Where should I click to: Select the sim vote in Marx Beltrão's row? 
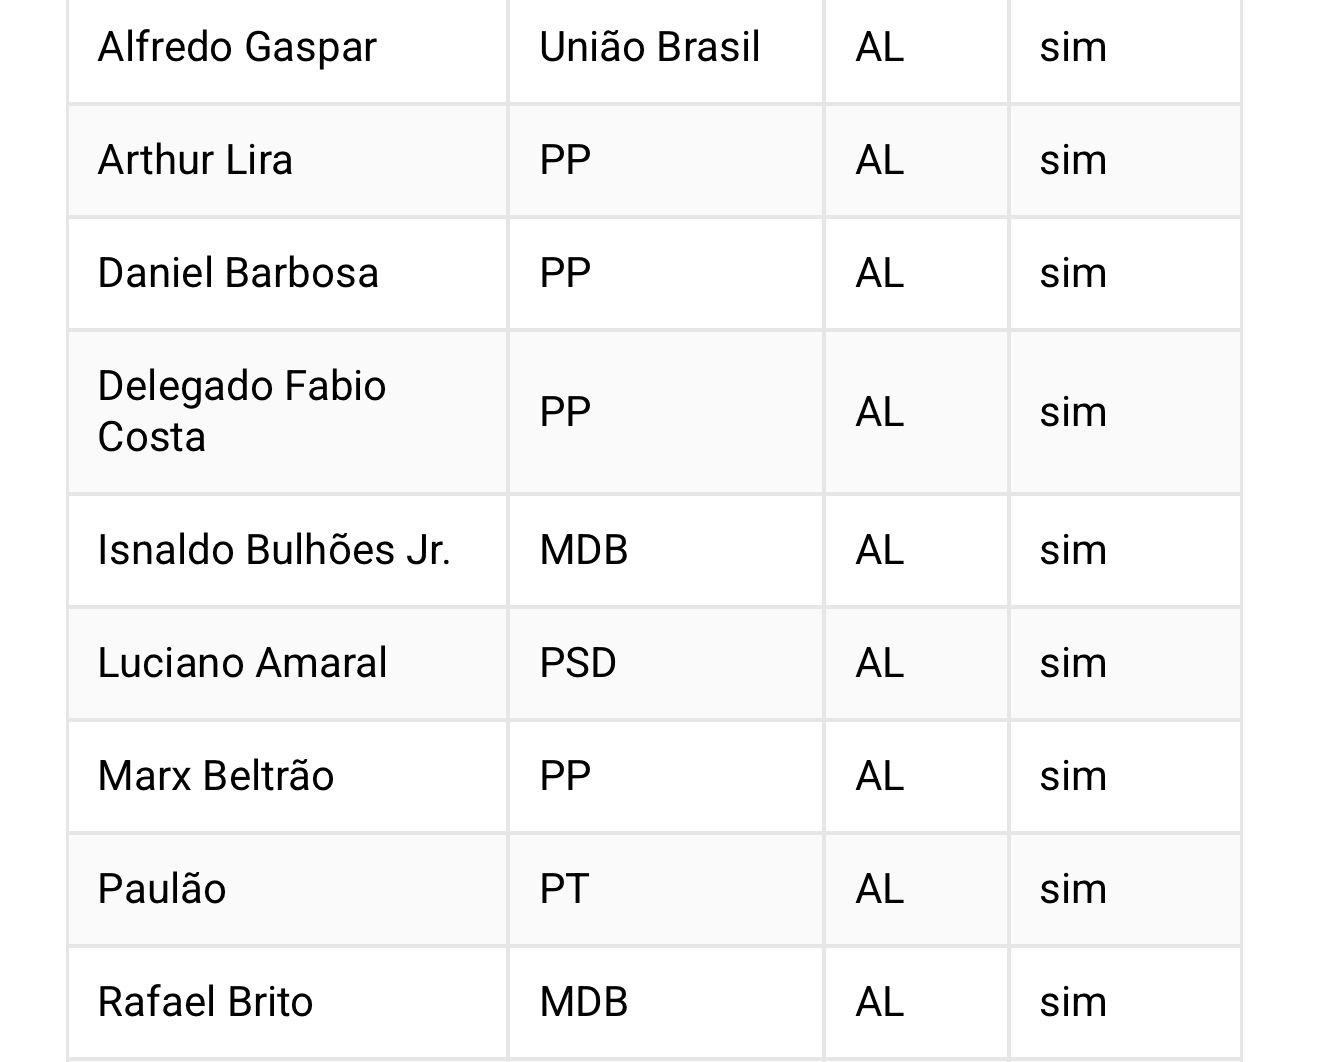click(x=1073, y=776)
